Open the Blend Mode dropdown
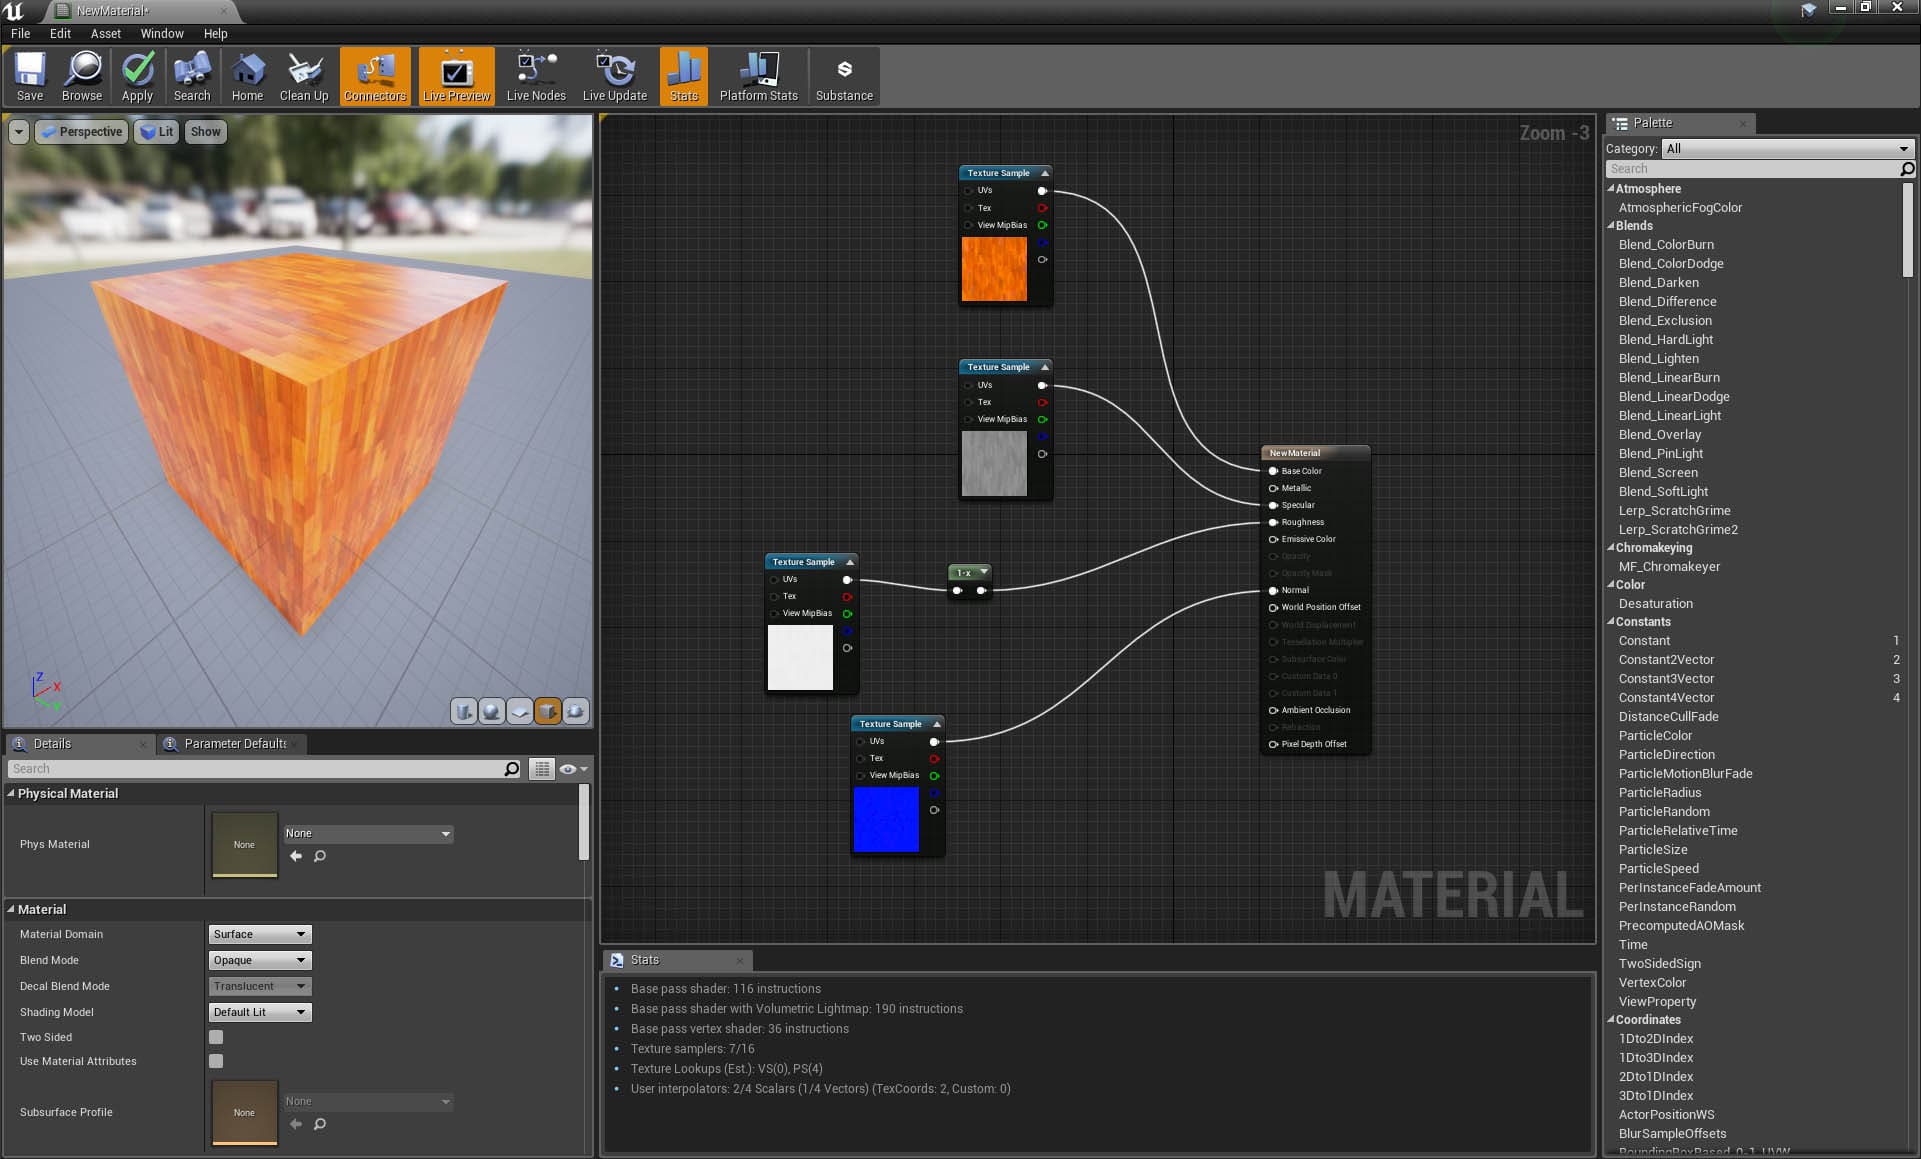 [259, 960]
